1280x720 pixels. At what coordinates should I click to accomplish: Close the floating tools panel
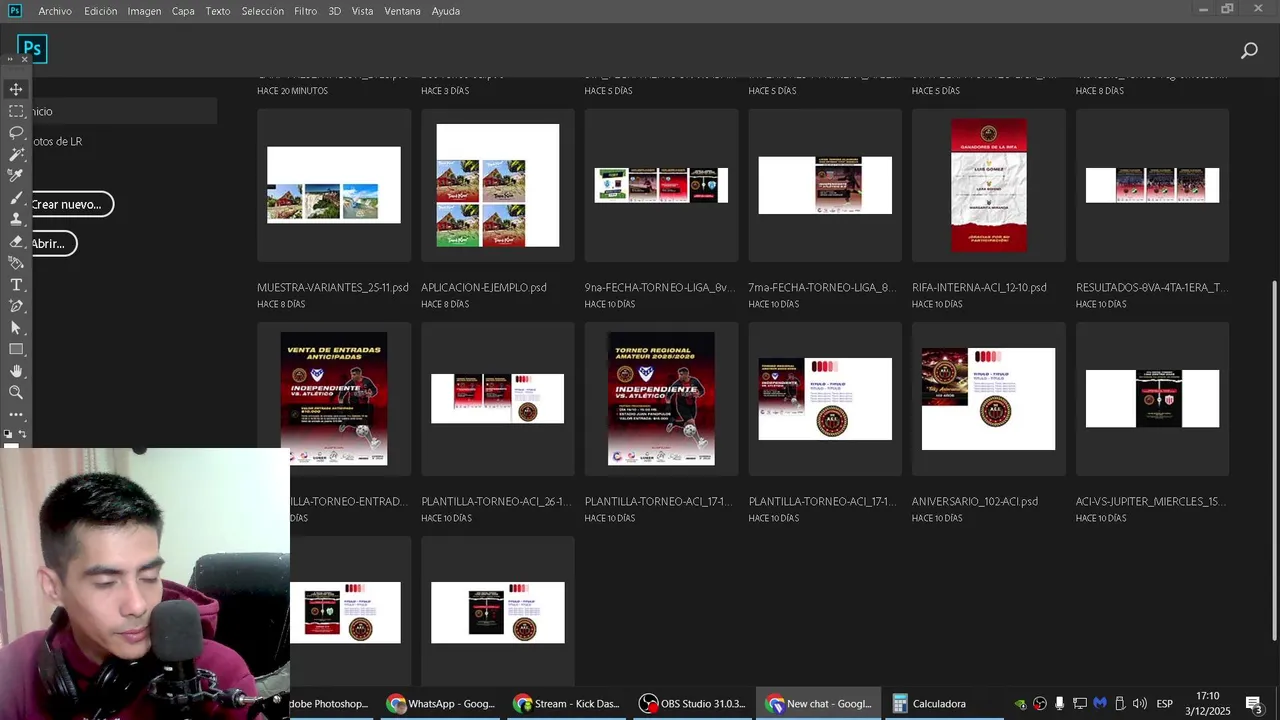pyautogui.click(x=25, y=60)
